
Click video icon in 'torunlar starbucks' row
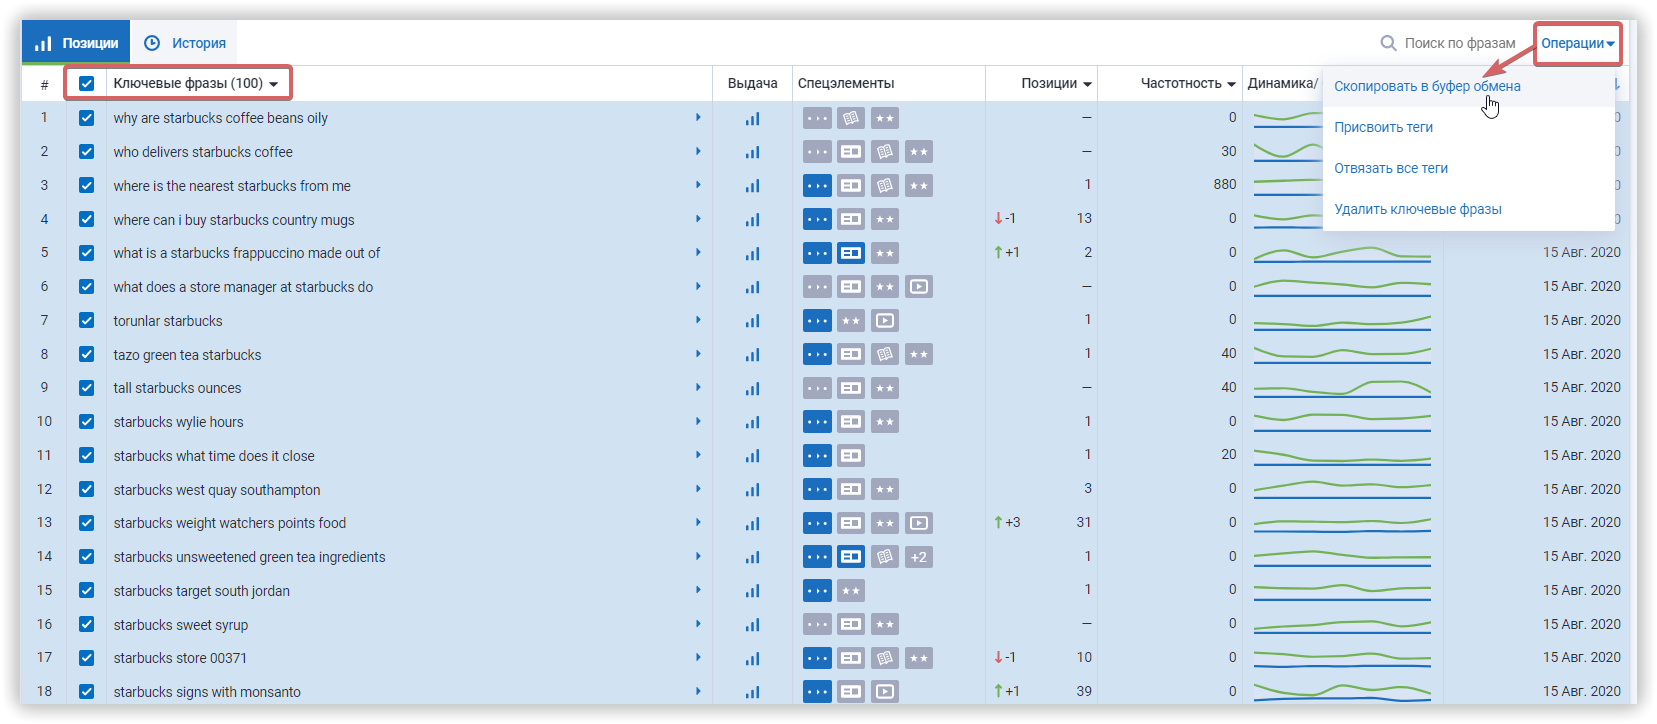click(885, 321)
